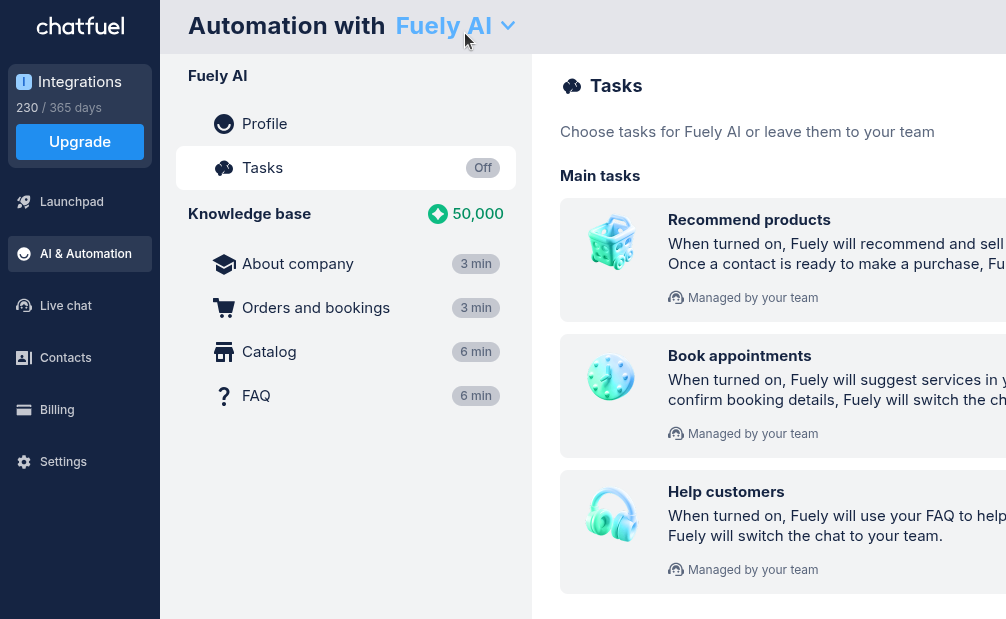Open the Fuely AI dropdown chevron
Viewport: 1006px width, 619px height.
pos(508,26)
